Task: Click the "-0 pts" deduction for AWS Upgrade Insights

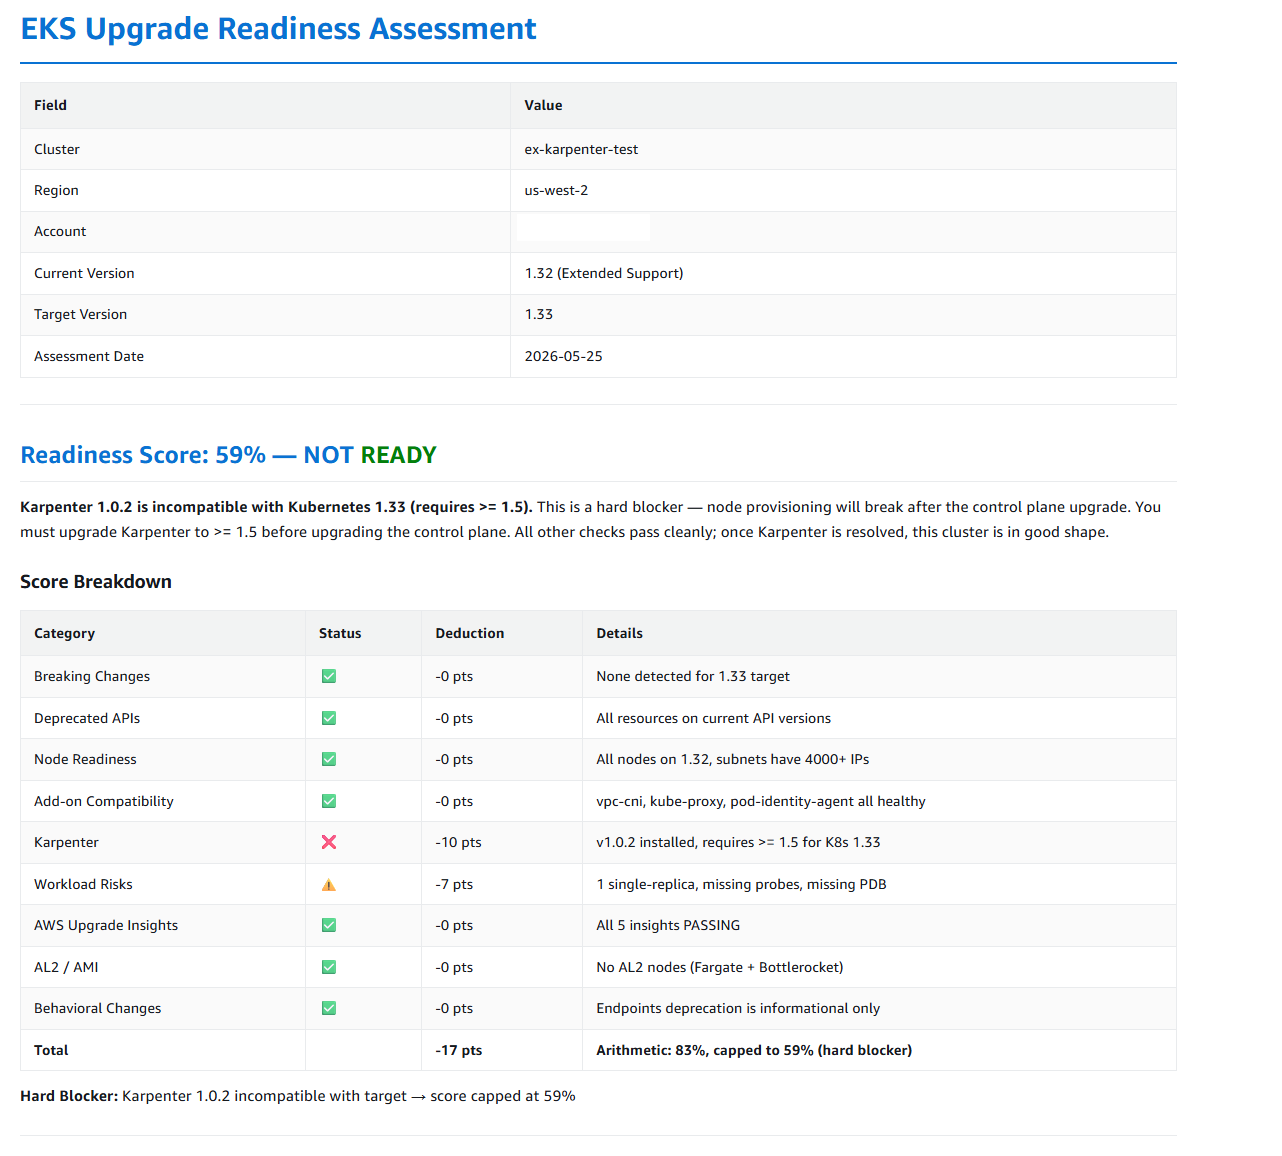Action: 454,925
